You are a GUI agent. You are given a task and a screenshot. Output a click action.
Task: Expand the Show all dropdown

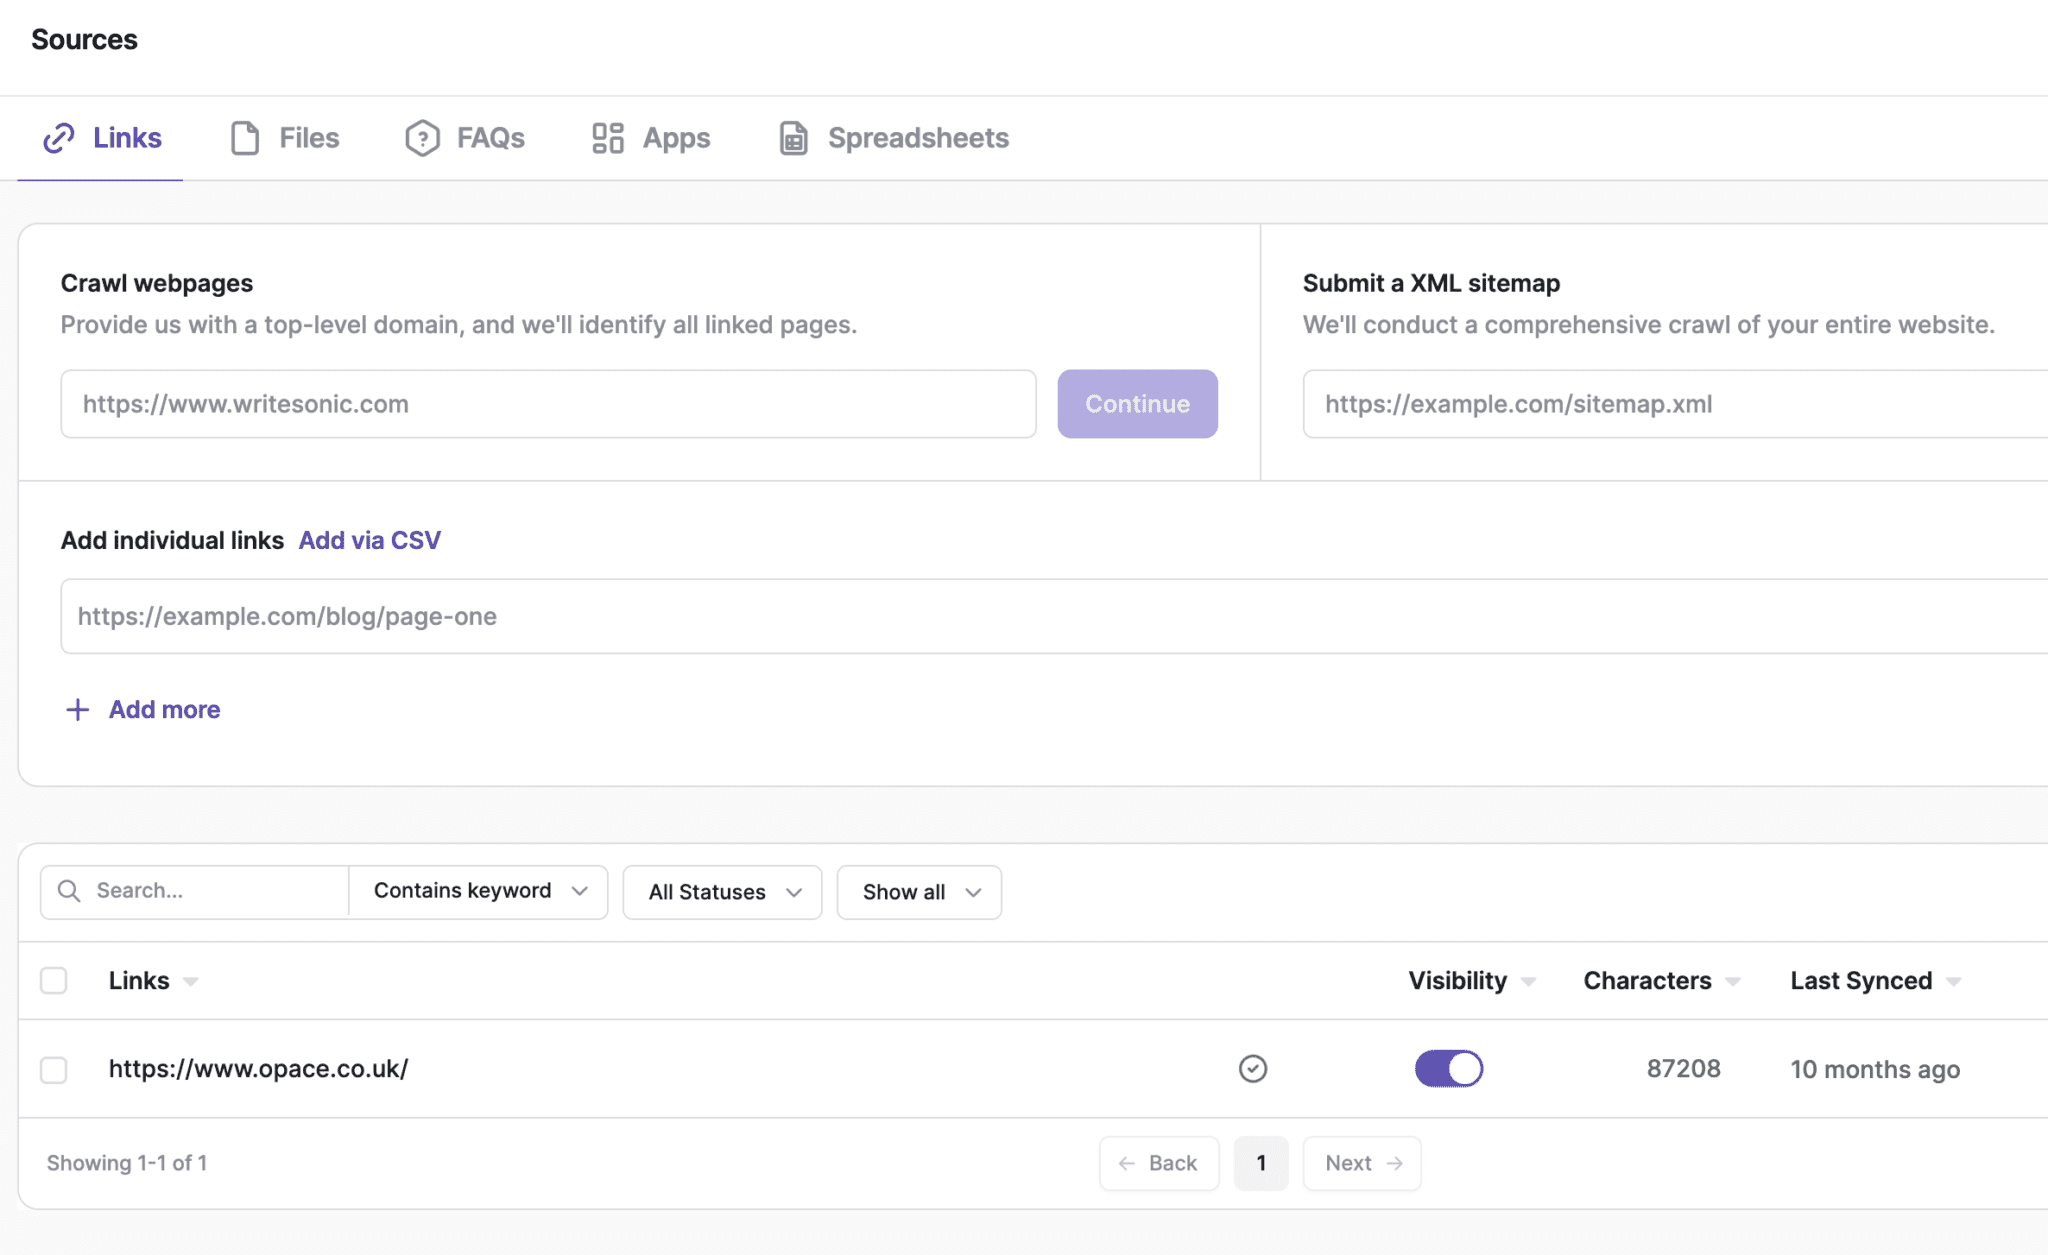pos(917,891)
